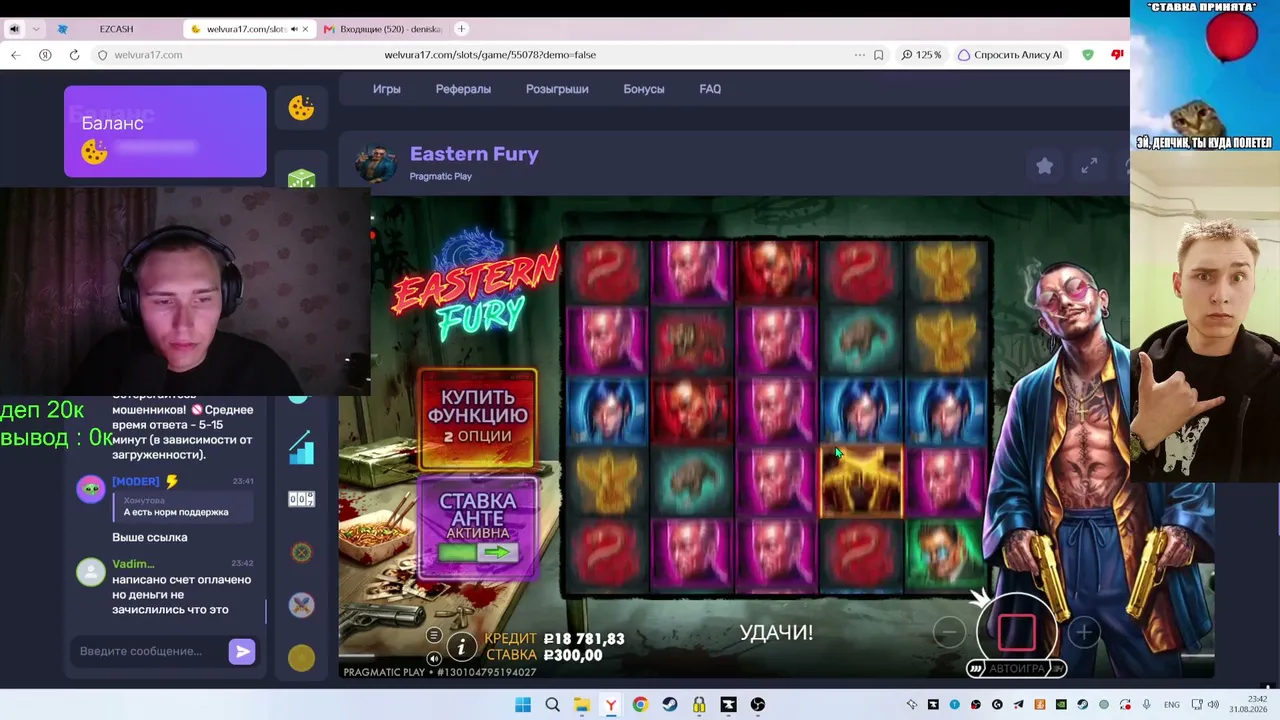Stop the spin with the red square
Screen dimensions: 1280x720
(x=1017, y=632)
